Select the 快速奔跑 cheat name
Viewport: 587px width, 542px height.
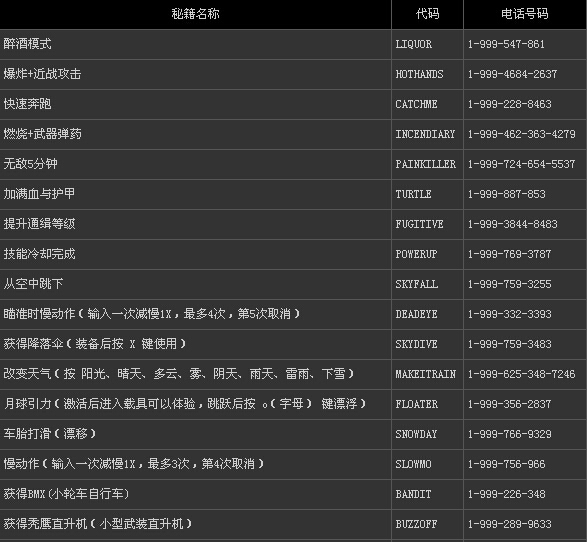point(27,104)
